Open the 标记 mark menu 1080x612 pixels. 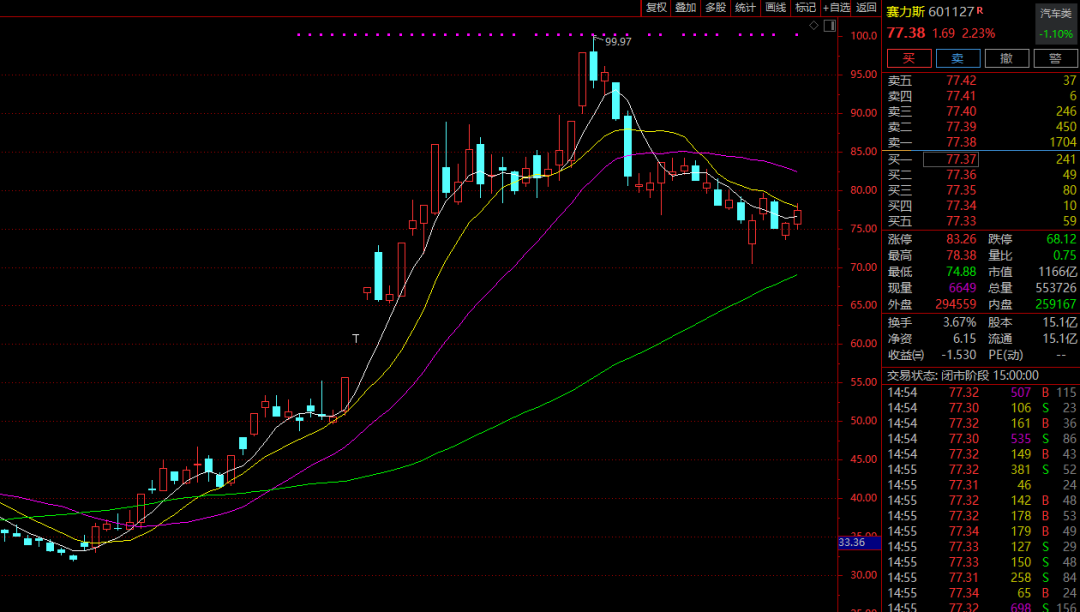(805, 8)
